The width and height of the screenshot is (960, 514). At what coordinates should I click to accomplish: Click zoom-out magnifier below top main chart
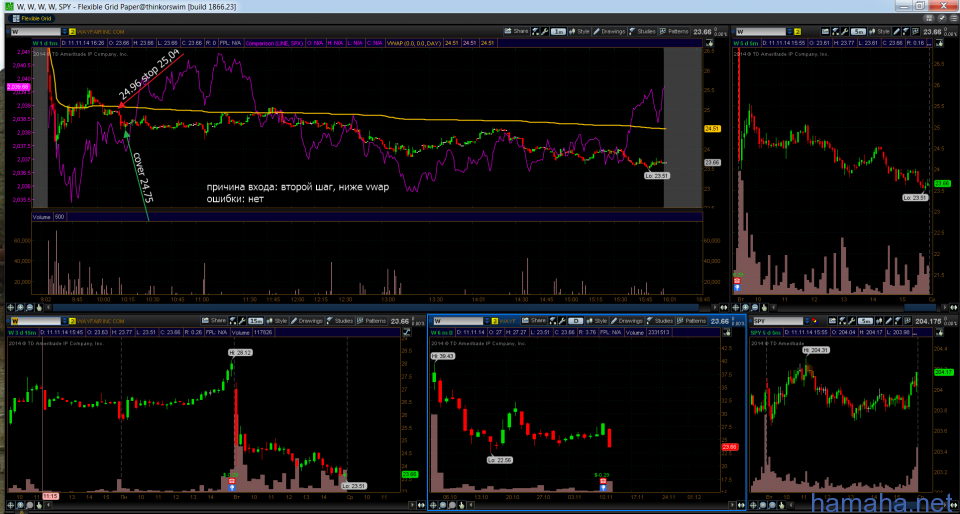click(29, 307)
